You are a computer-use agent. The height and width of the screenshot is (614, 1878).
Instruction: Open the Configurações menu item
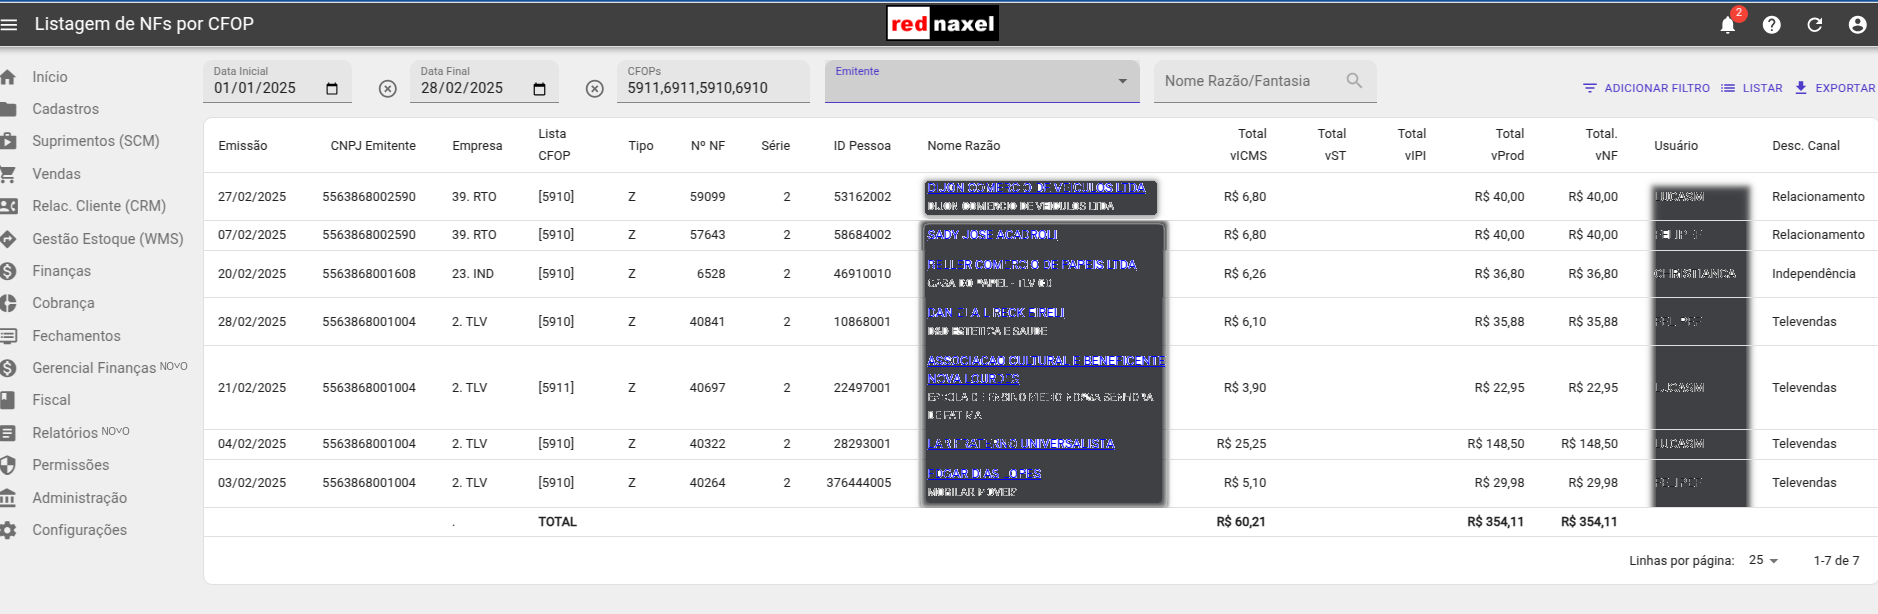click(80, 530)
